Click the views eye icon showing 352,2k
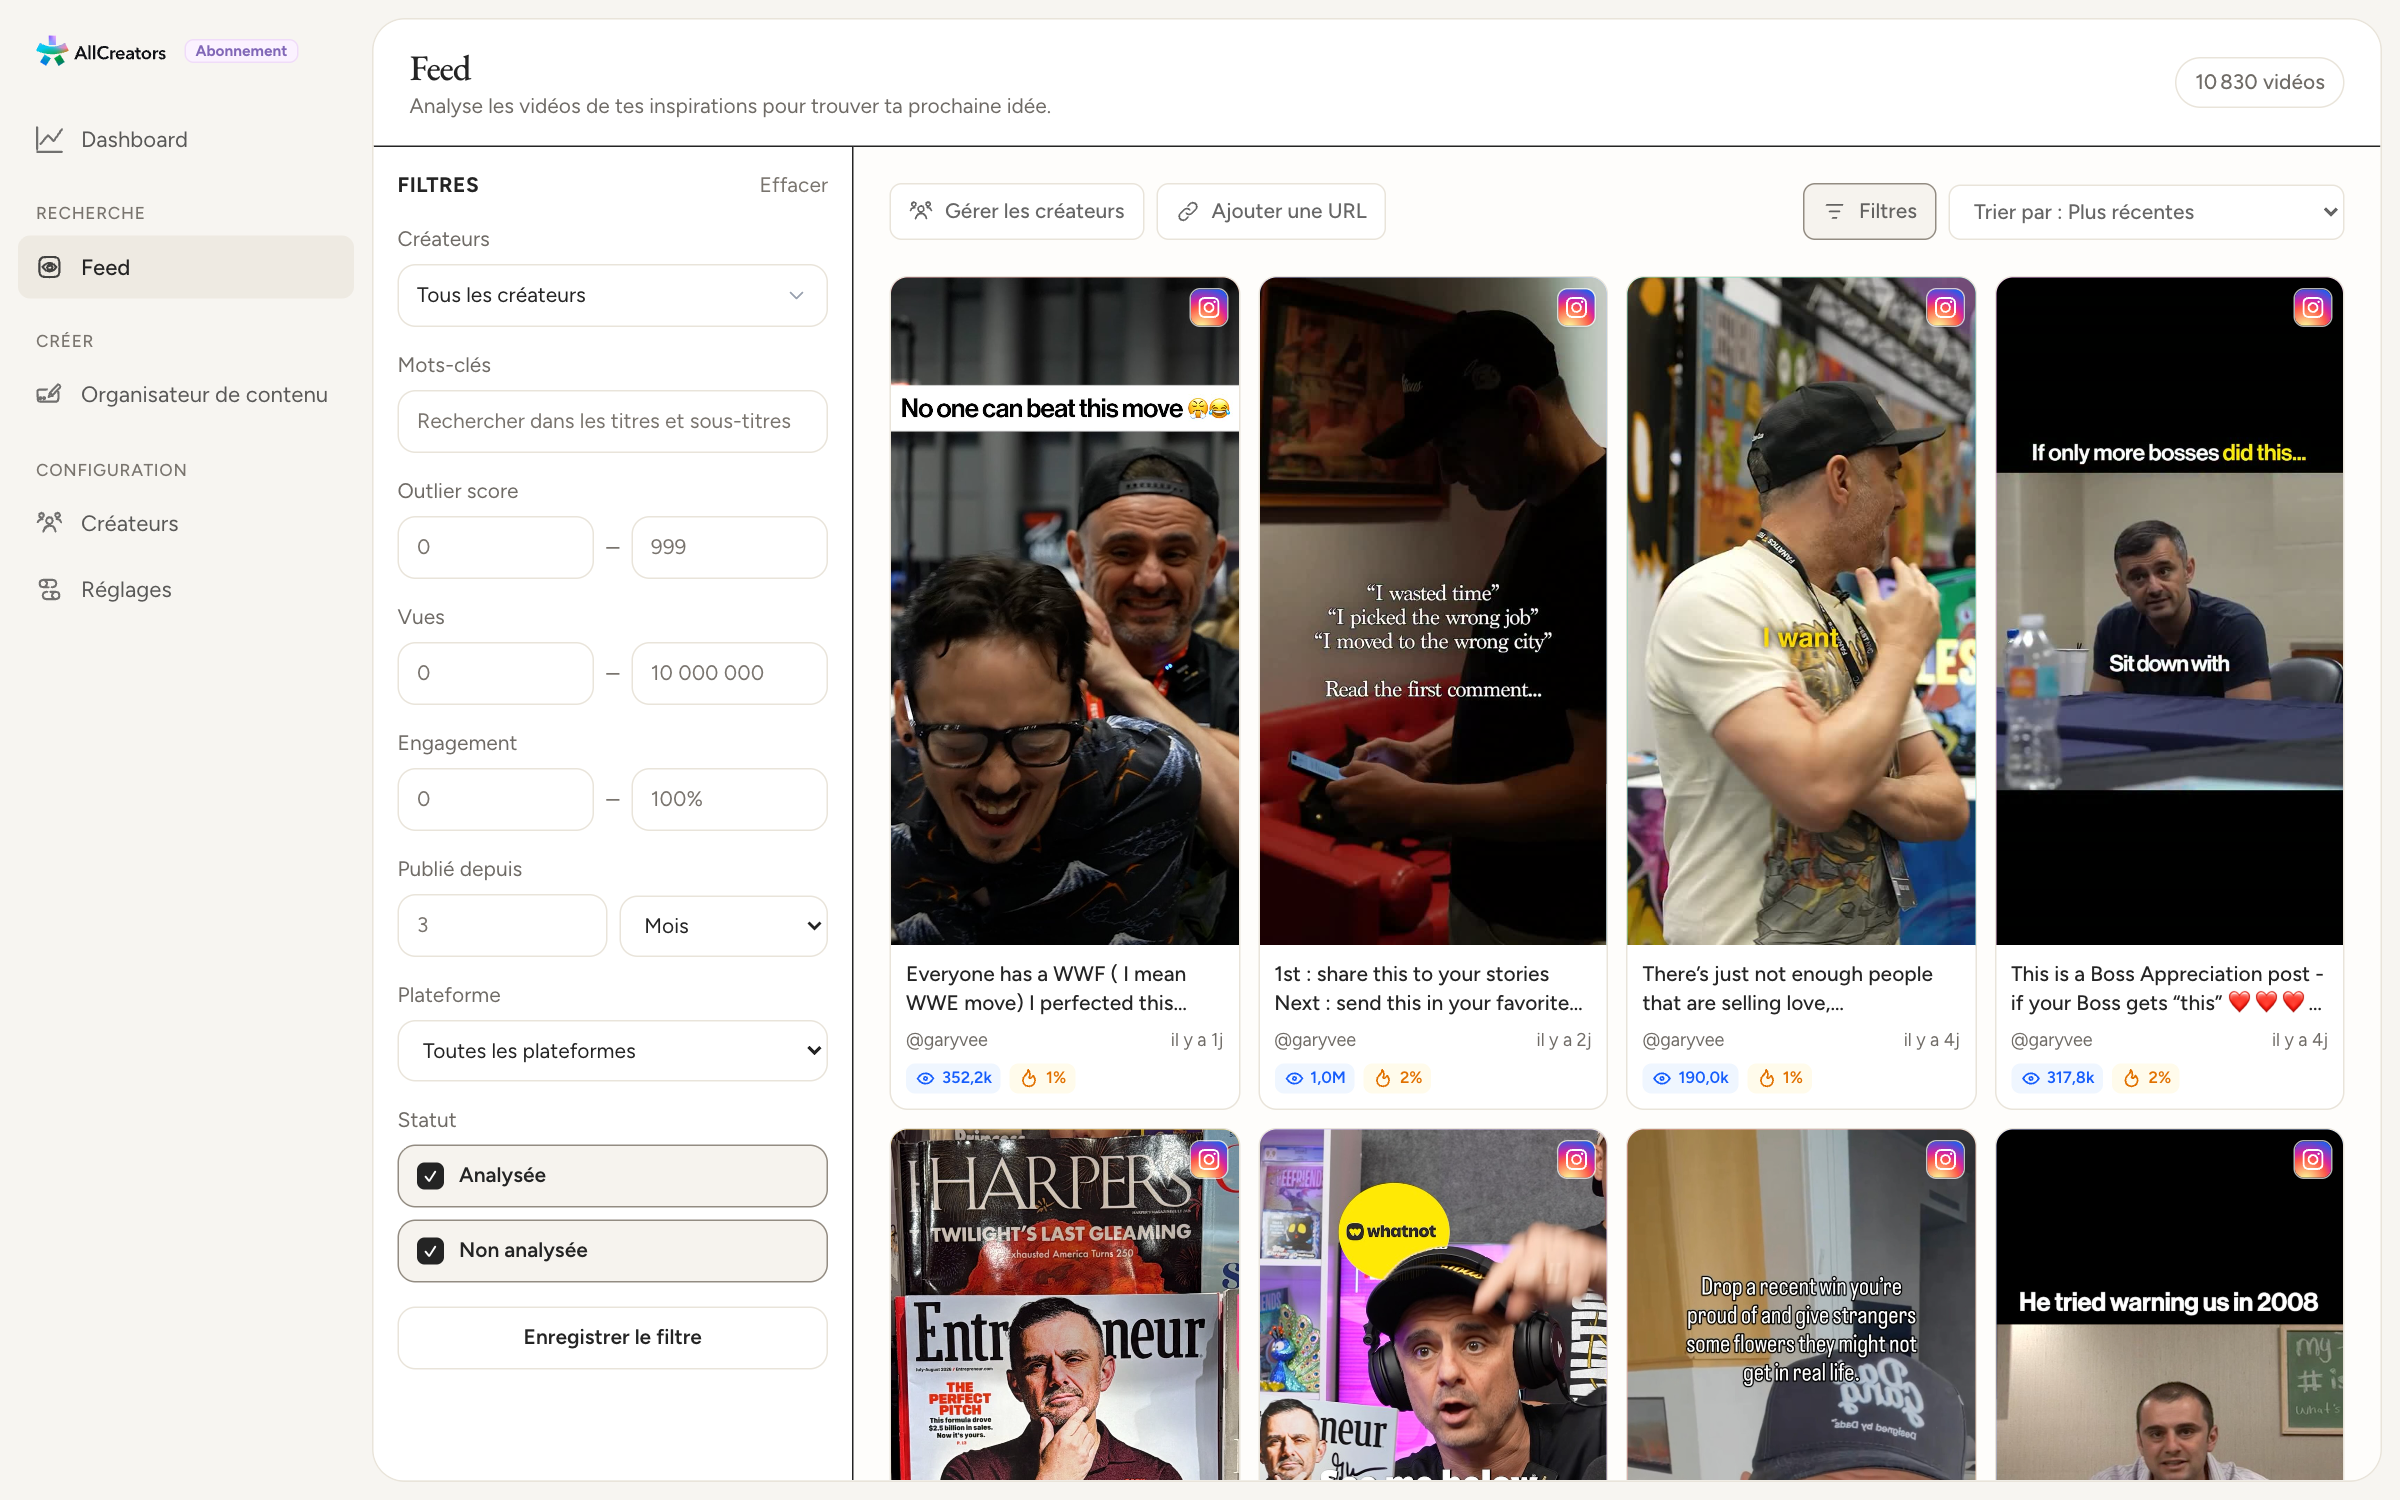The image size is (2400, 1500). point(925,1078)
